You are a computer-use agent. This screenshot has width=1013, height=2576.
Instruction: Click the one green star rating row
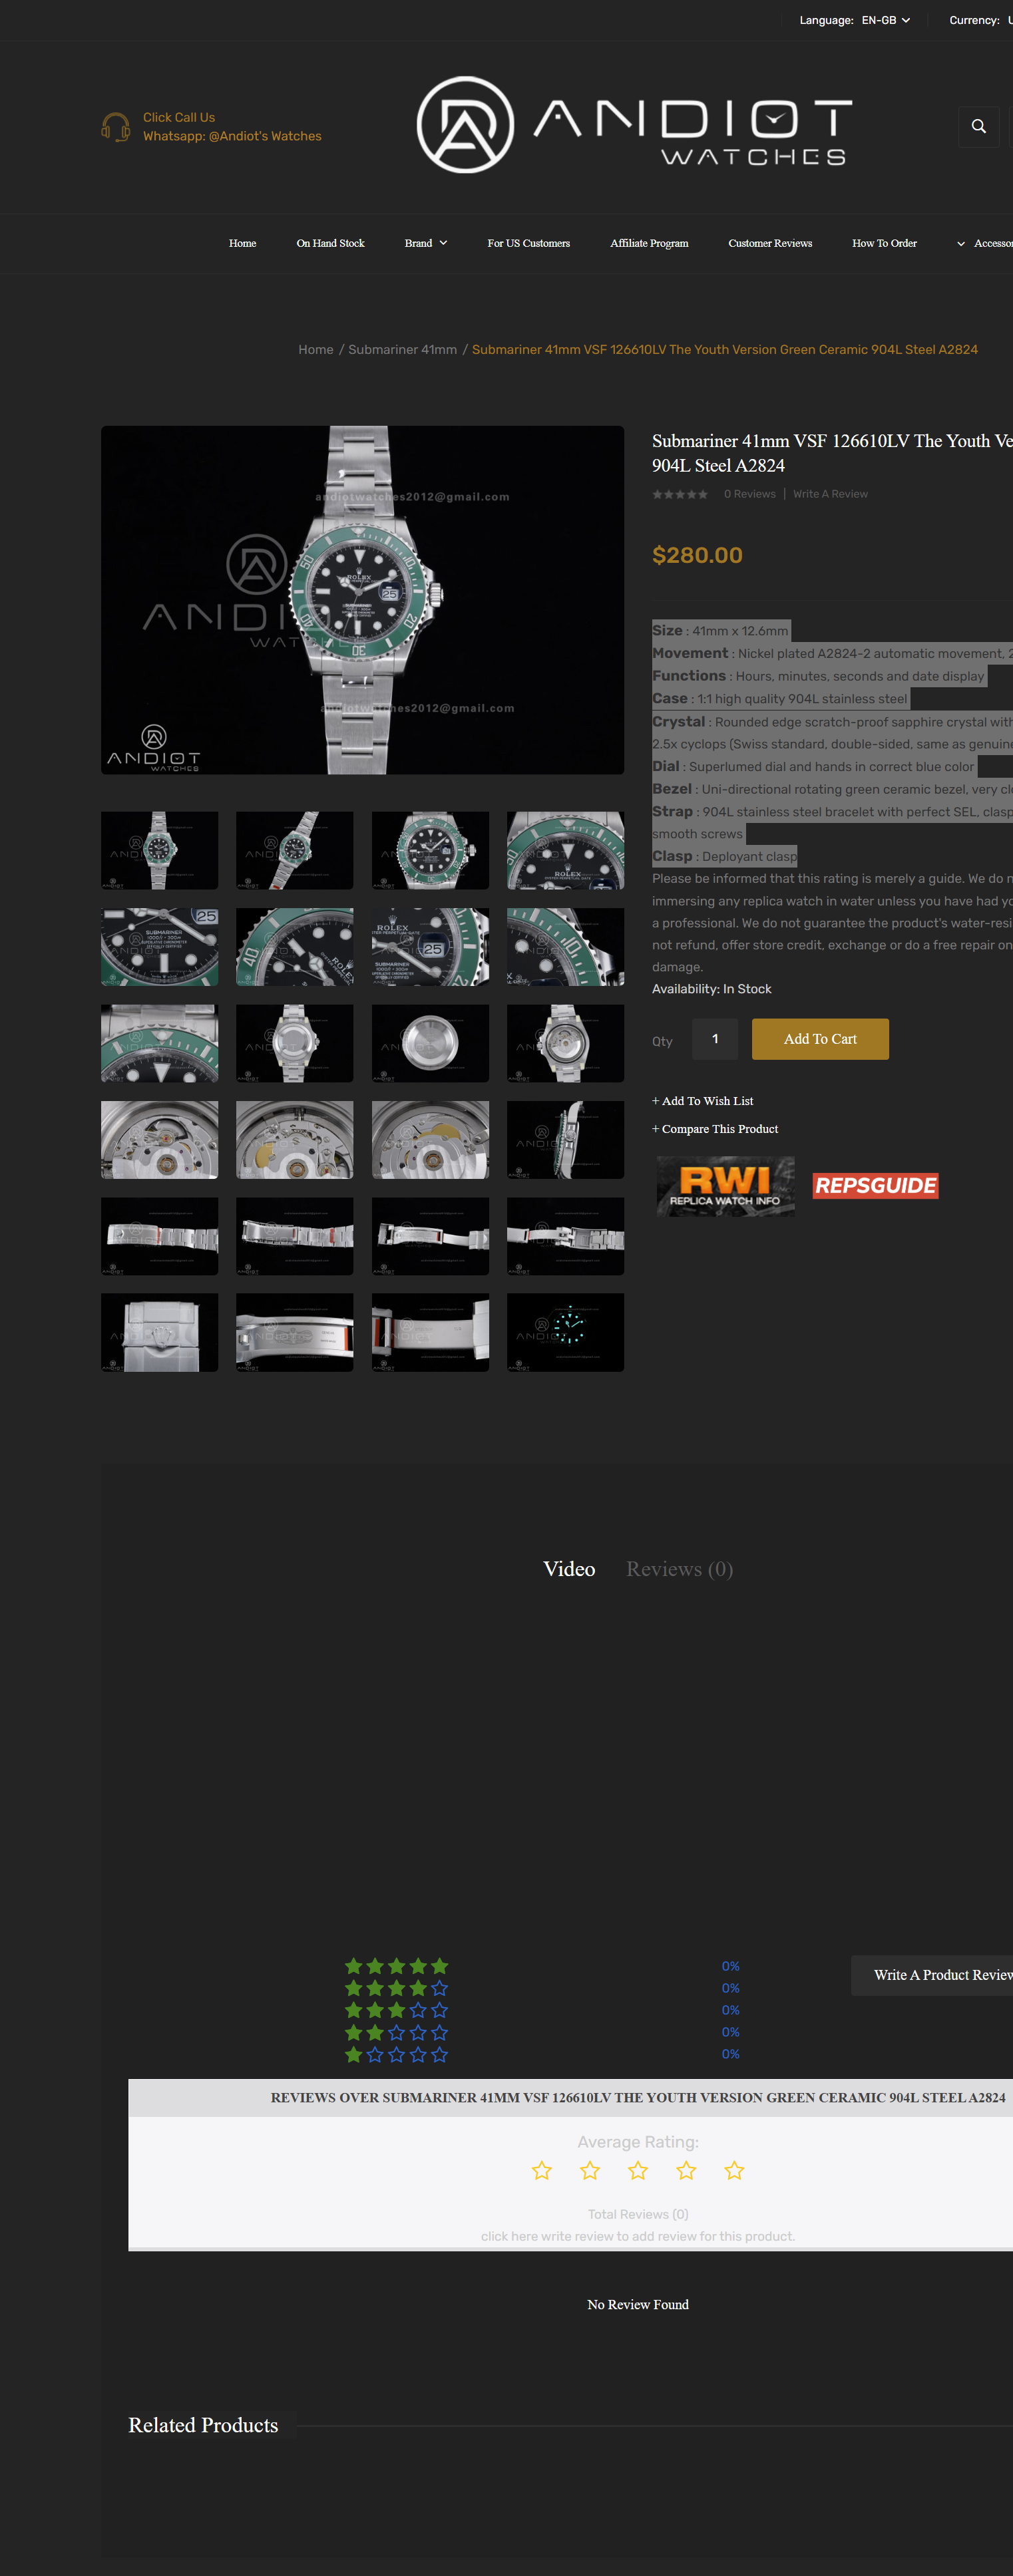pos(396,2054)
